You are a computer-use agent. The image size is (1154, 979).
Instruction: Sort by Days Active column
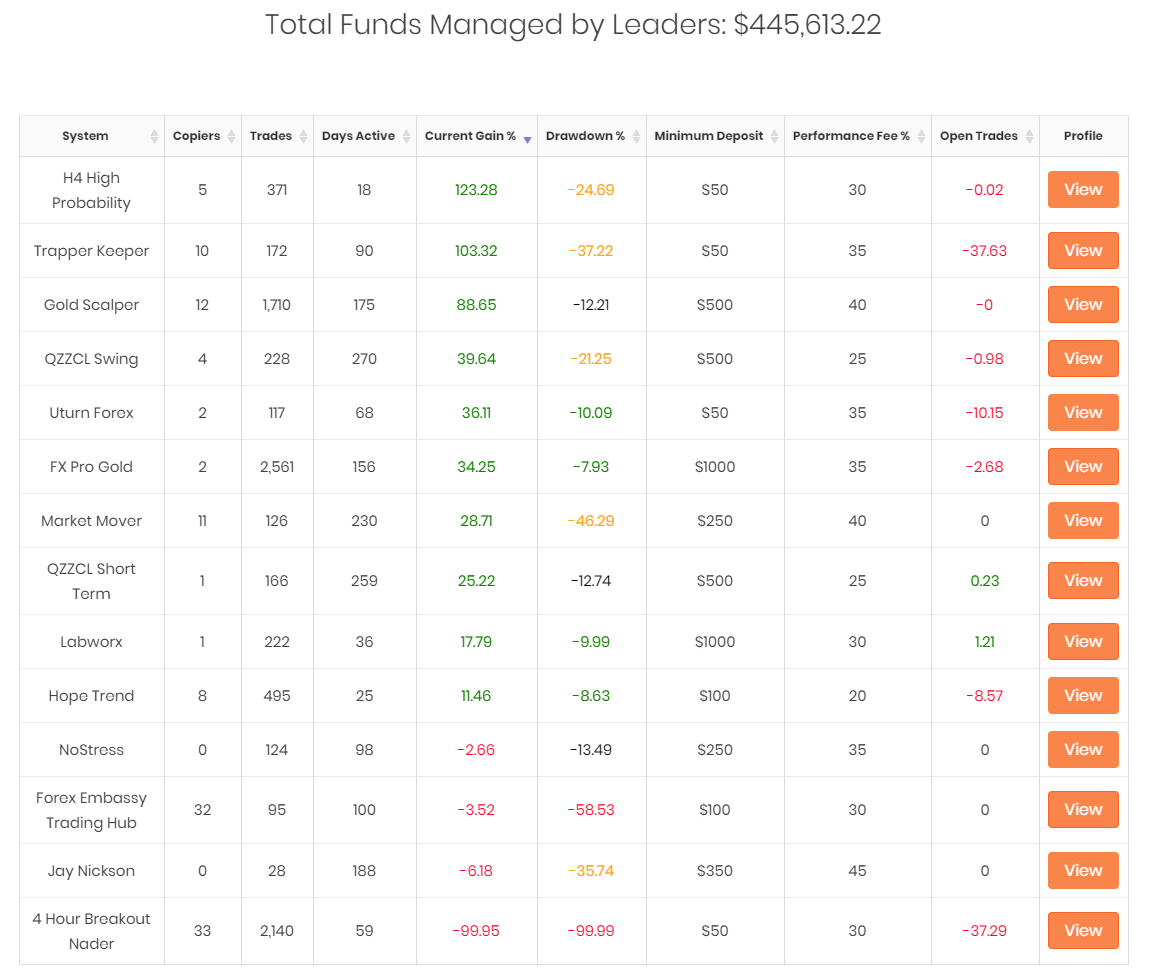coord(358,136)
